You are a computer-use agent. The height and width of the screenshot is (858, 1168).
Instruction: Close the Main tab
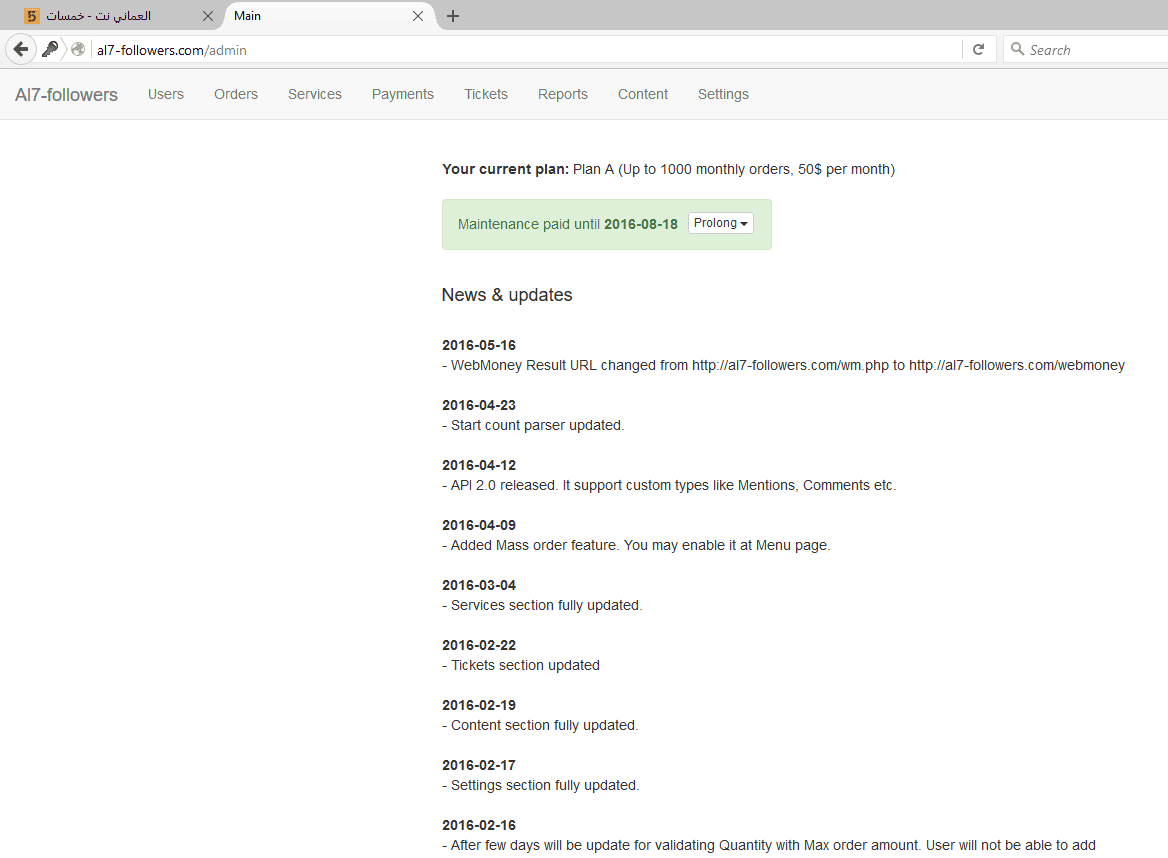click(418, 16)
